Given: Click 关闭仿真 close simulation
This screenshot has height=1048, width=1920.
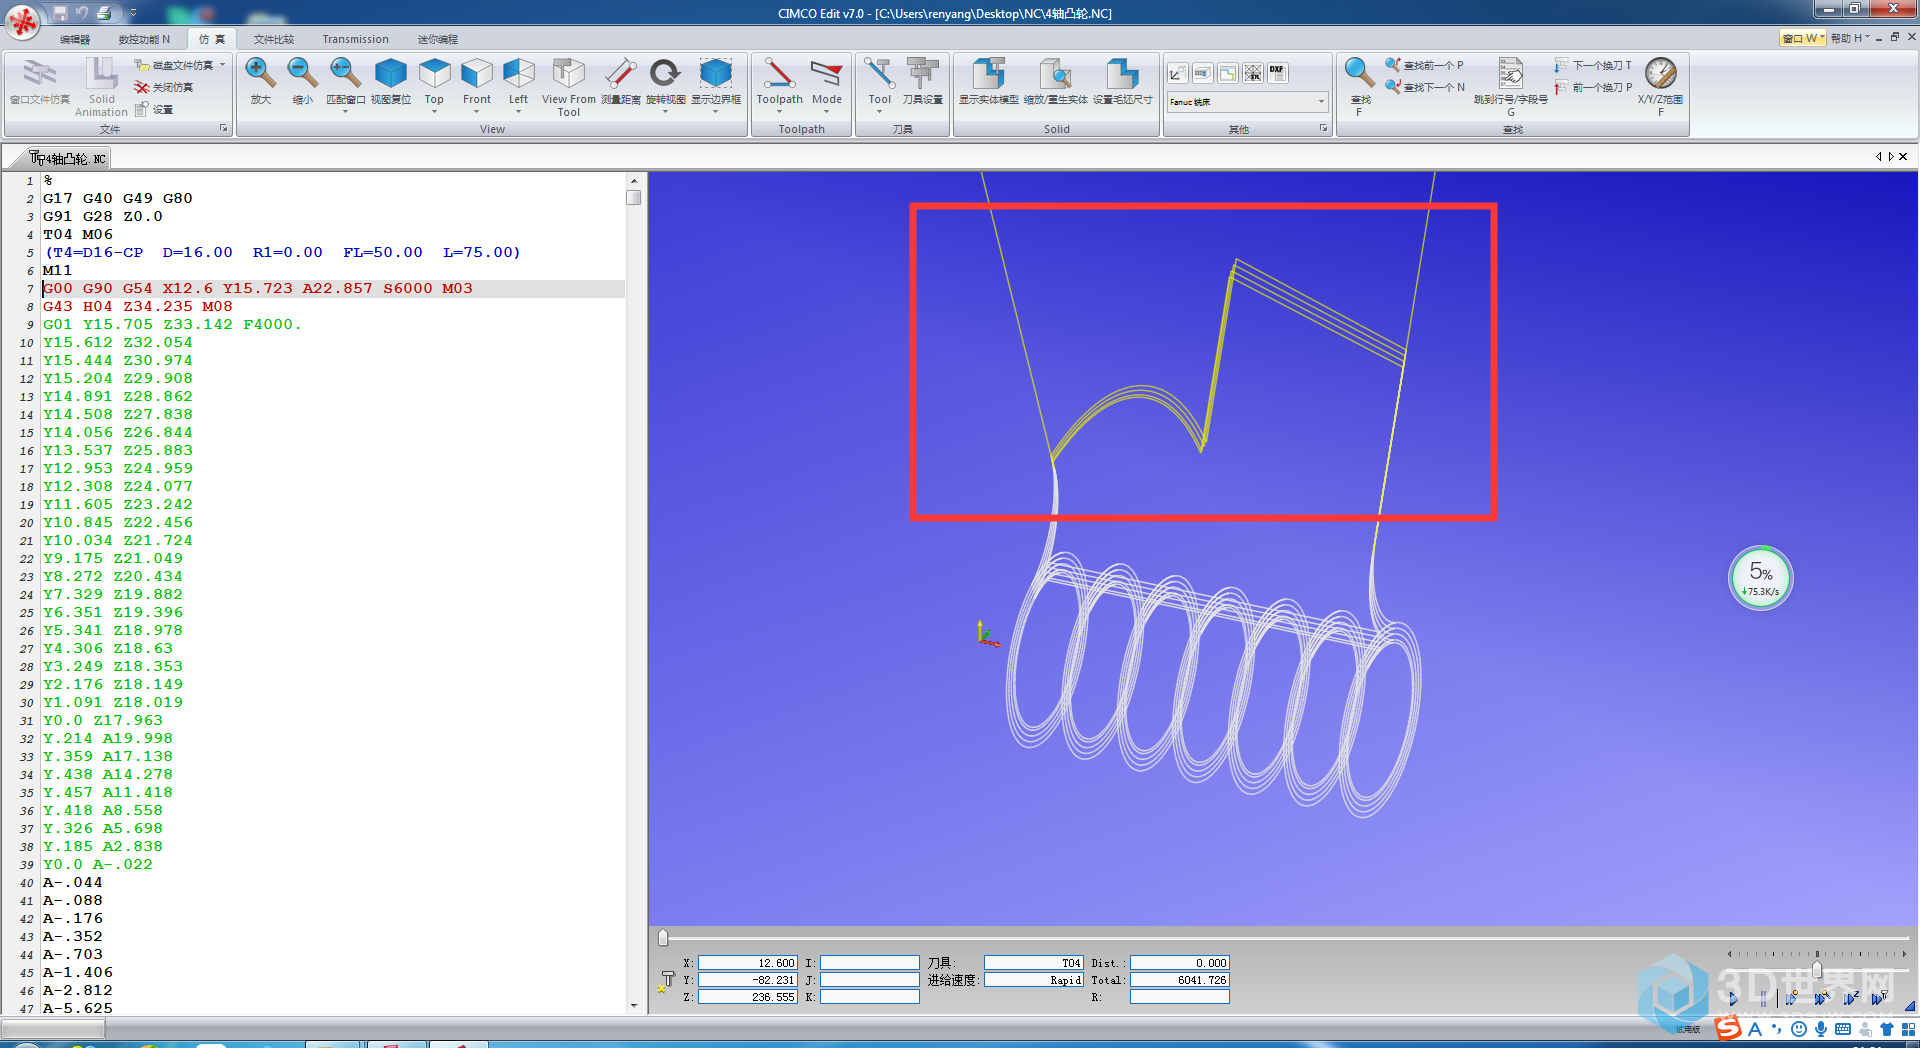Looking at the screenshot, I should pyautogui.click(x=164, y=87).
